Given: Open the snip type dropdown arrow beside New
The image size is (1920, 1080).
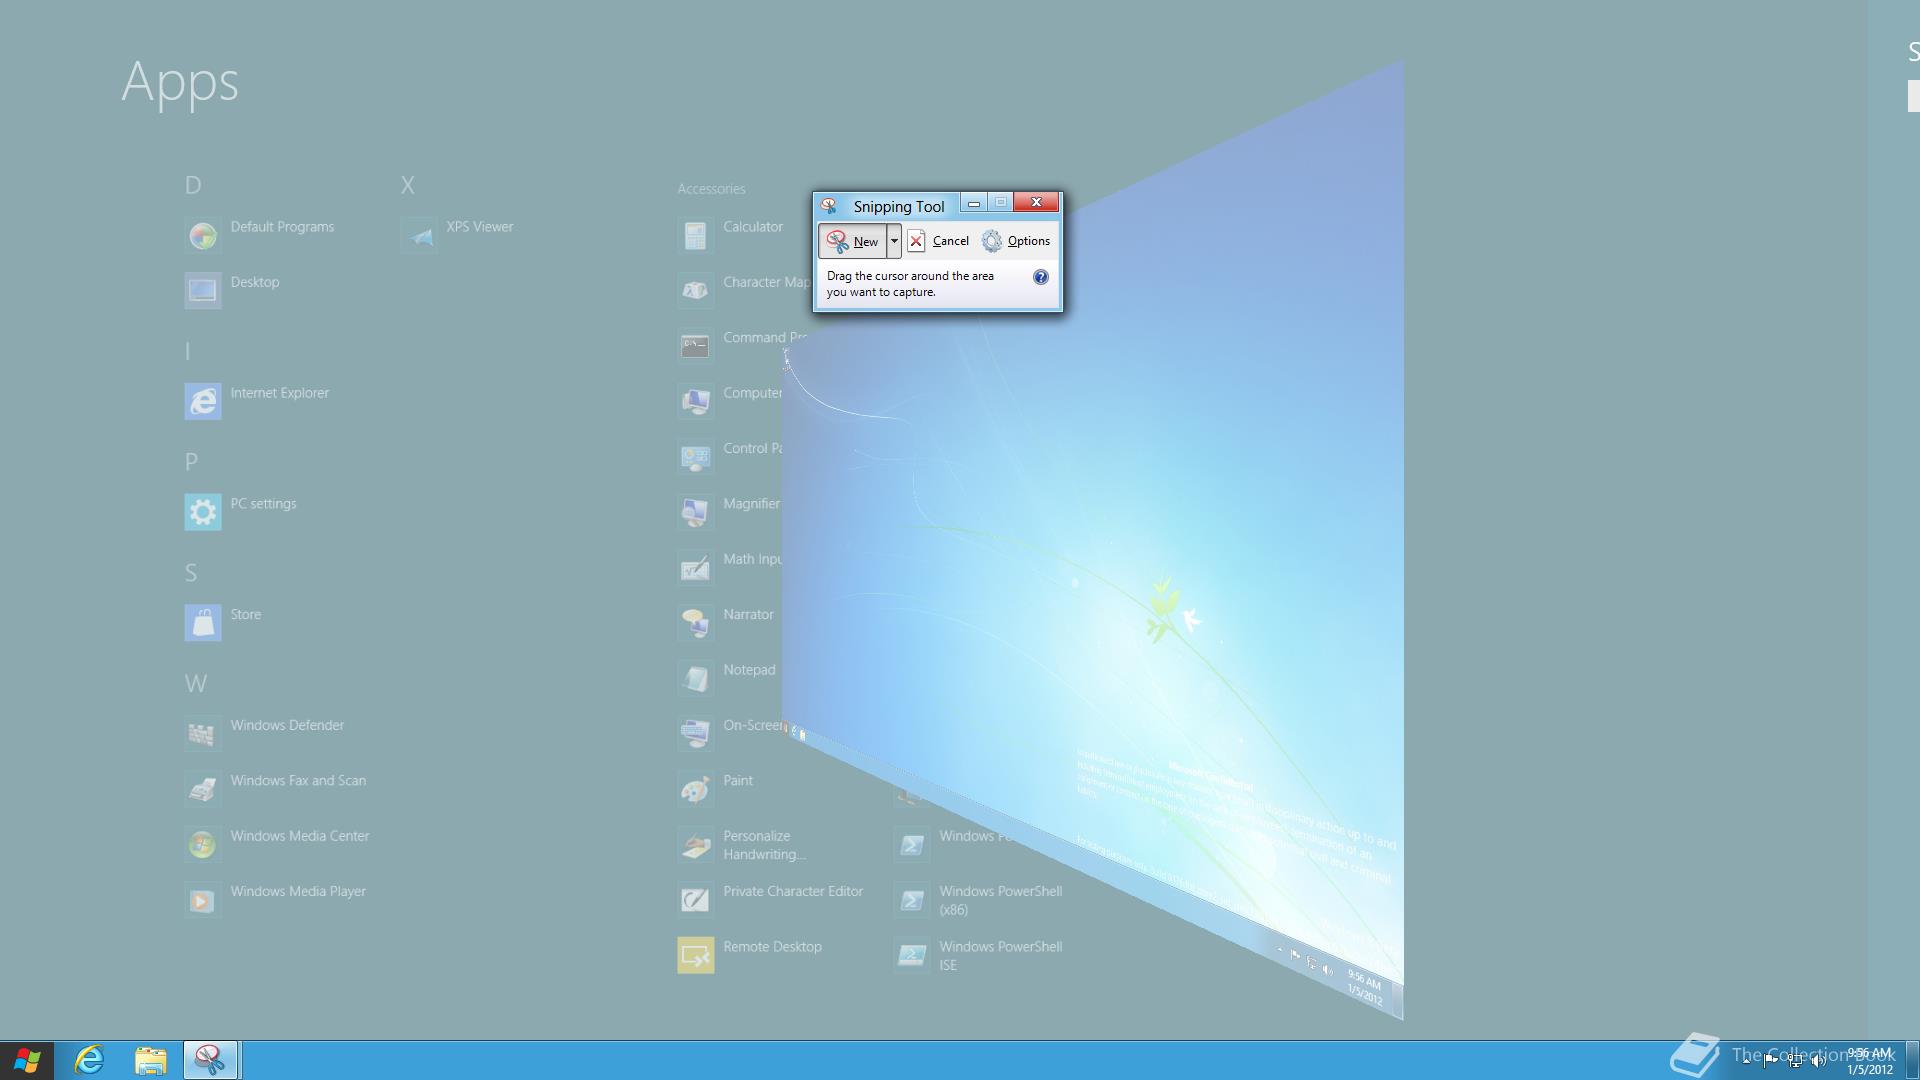Looking at the screenshot, I should coord(894,241).
